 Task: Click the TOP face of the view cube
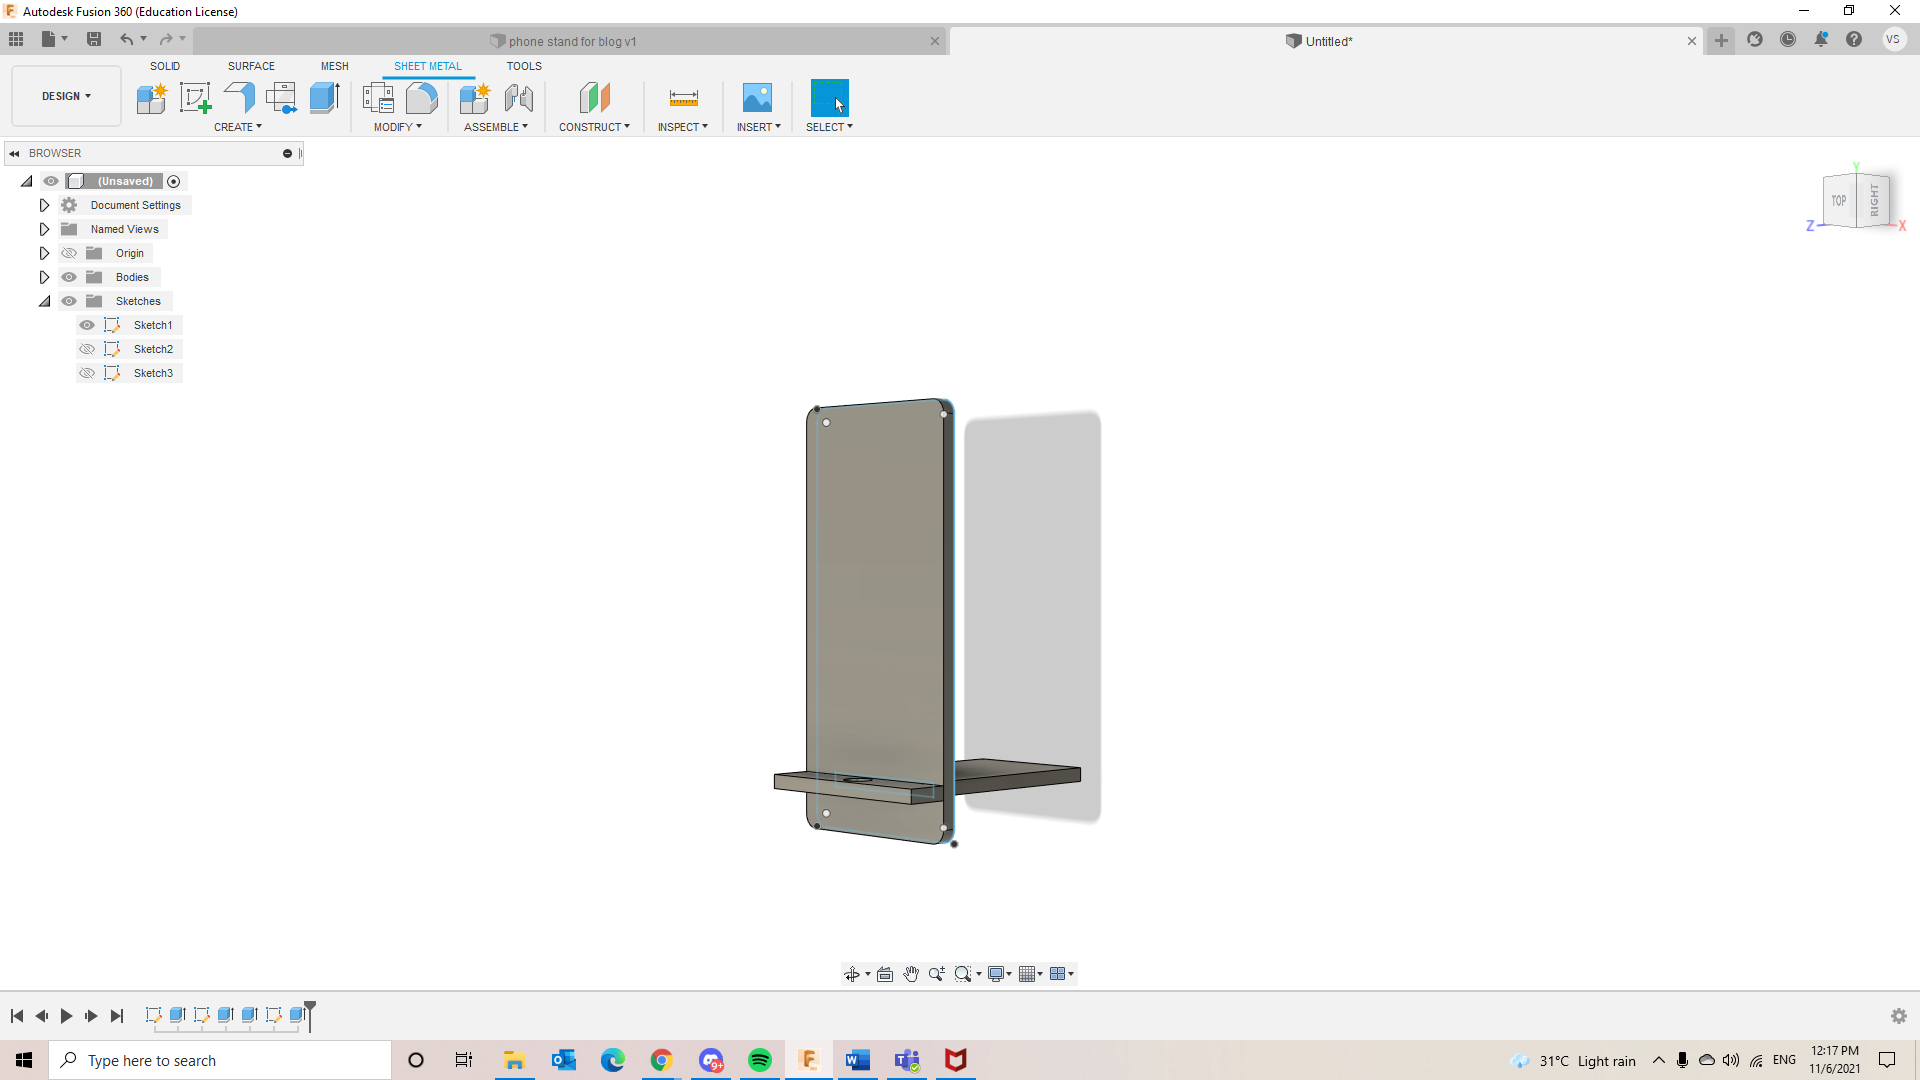[1838, 201]
